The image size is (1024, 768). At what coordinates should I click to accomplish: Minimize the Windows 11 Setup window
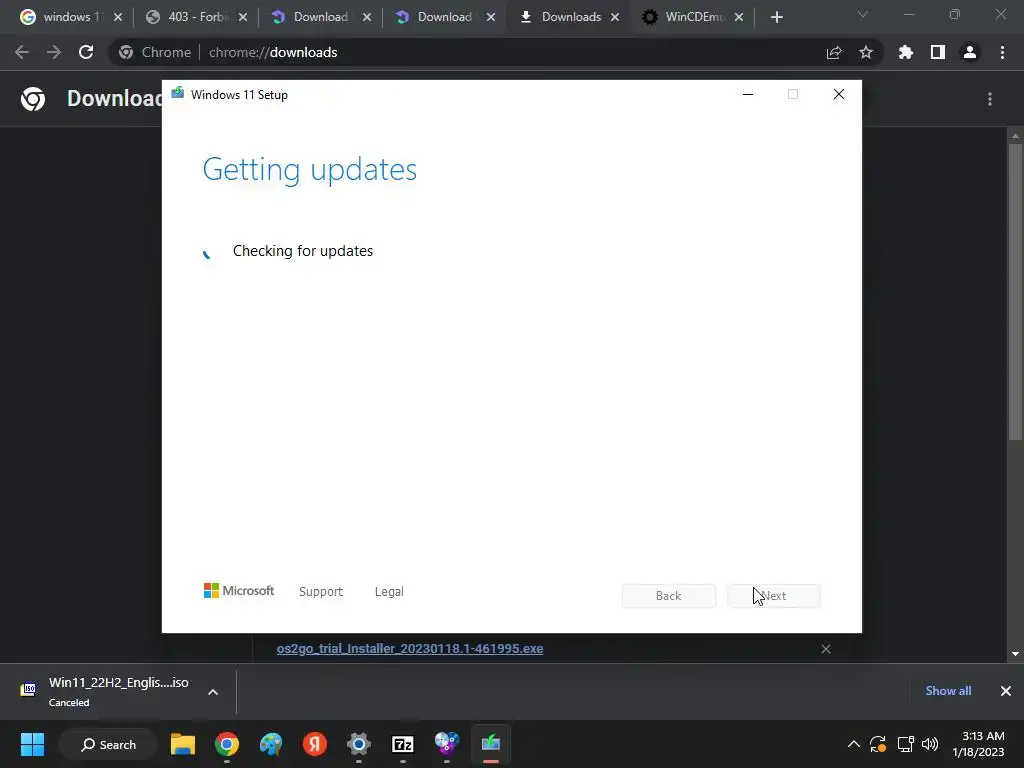coord(748,95)
